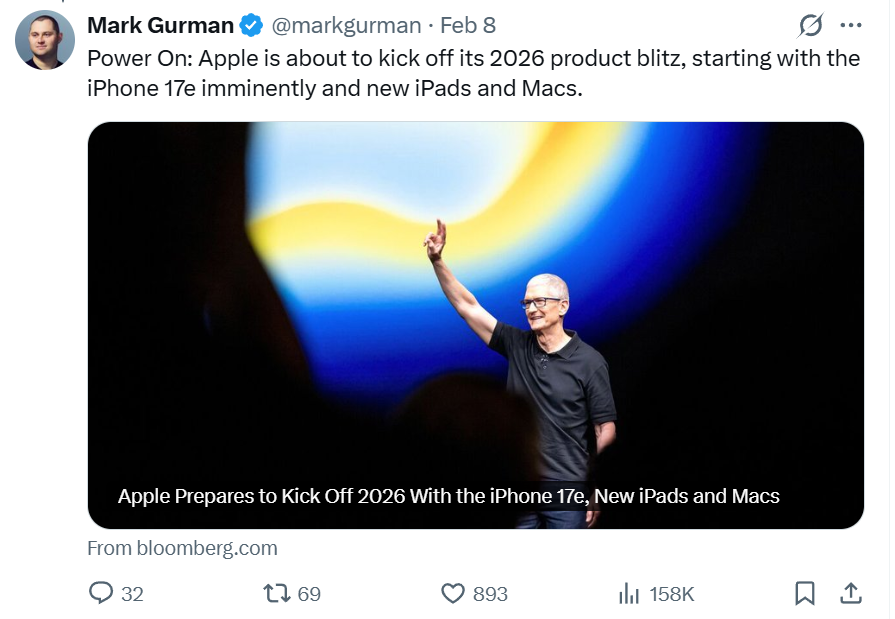
Task: Click the blue verified badge
Action: point(252,26)
